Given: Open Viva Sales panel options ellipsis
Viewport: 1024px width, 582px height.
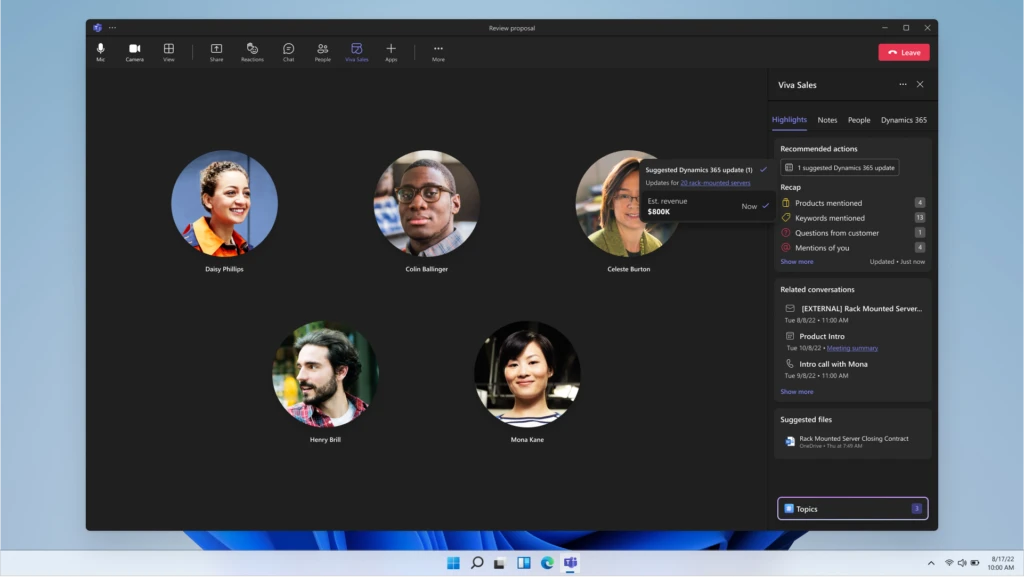Looking at the screenshot, I should (x=903, y=85).
